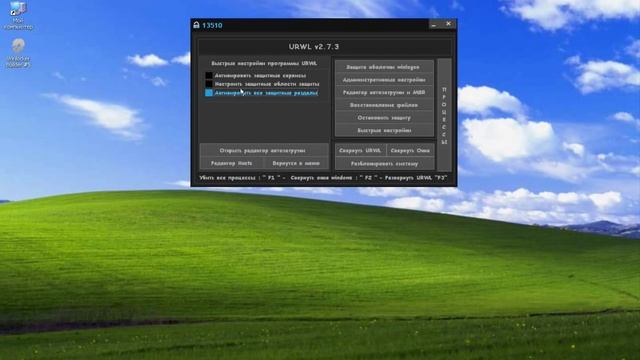Click 'Восстановление файлов' button
The image size is (640, 360).
tap(384, 105)
